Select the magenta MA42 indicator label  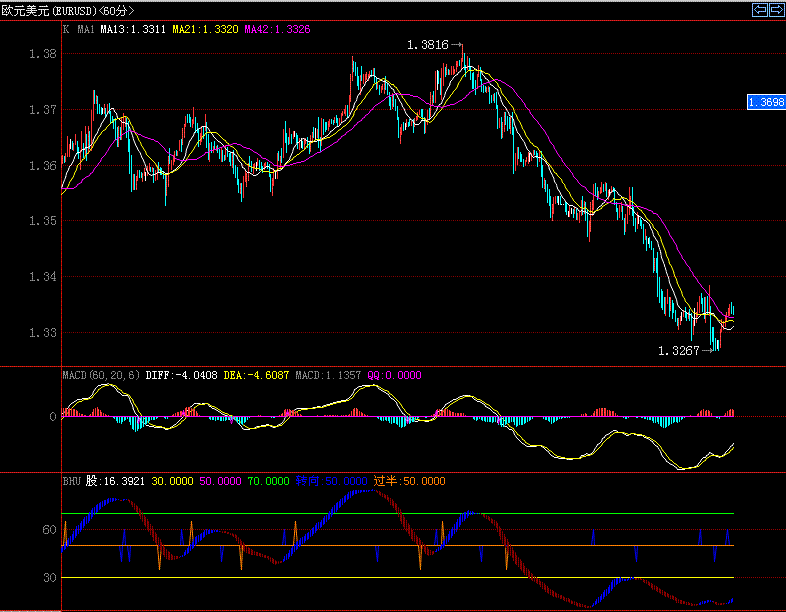pos(277,30)
